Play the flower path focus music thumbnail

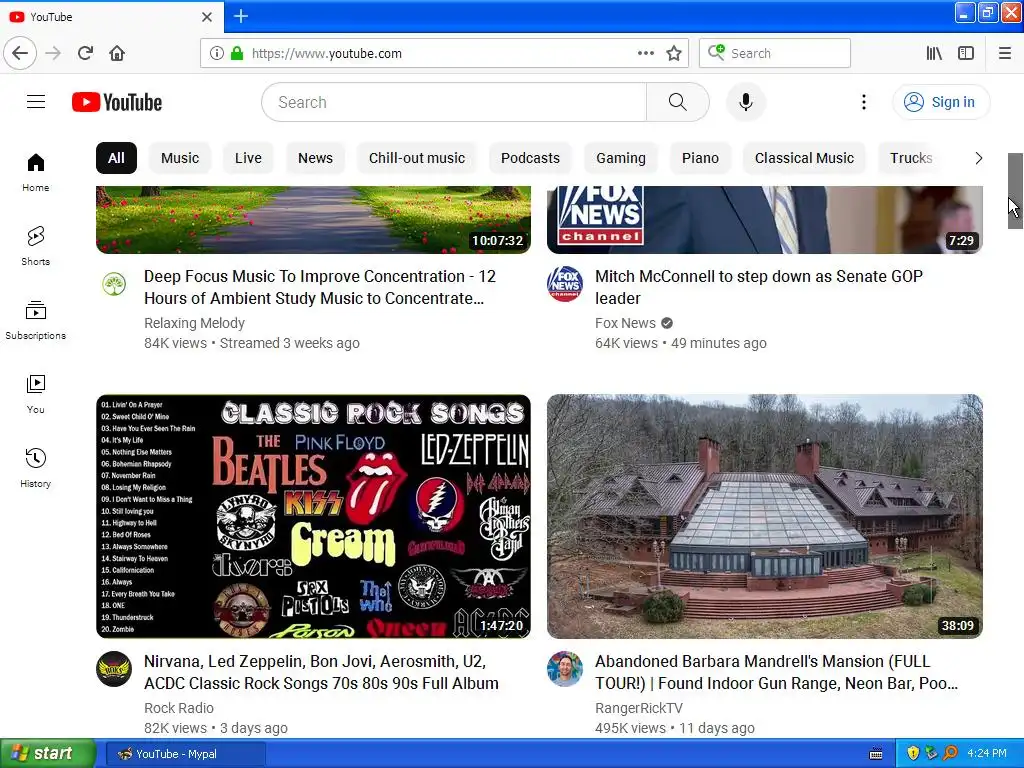click(313, 219)
